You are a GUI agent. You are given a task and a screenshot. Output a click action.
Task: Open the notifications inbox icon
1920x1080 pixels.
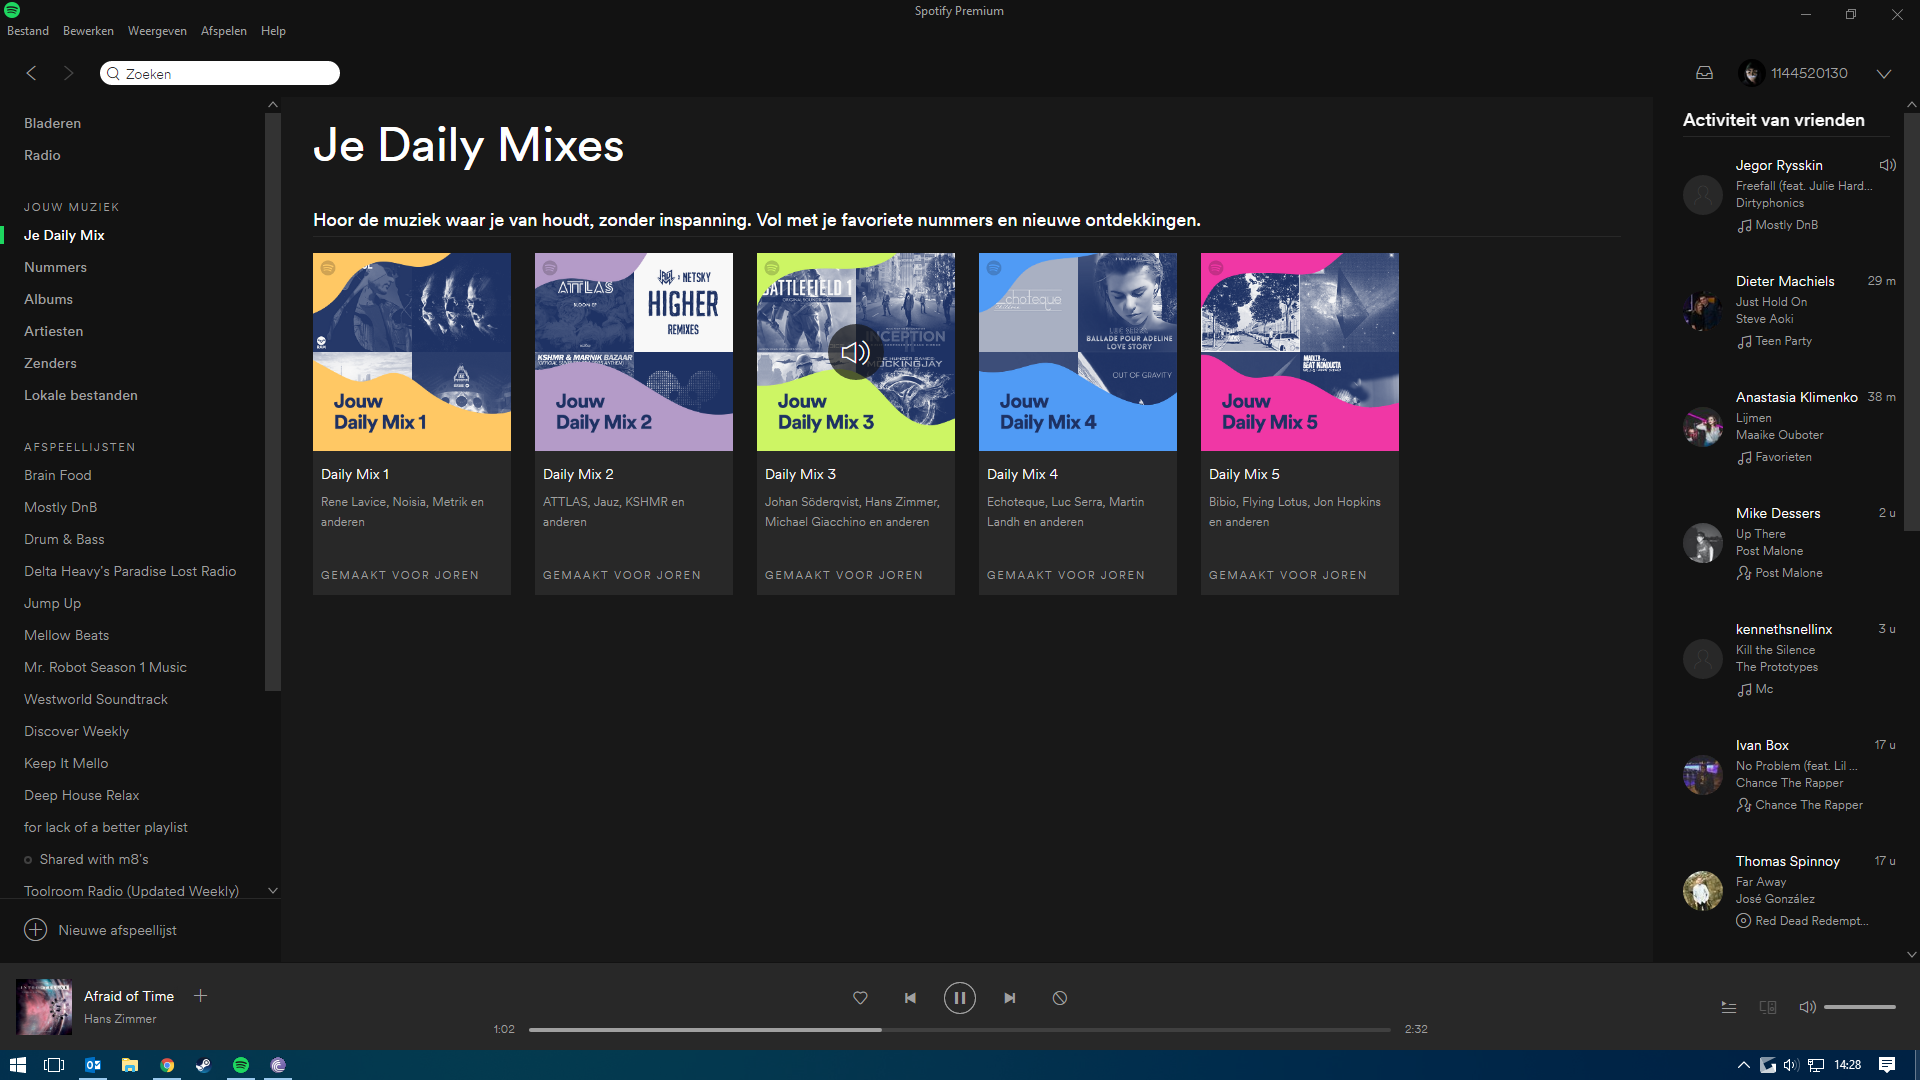[1705, 73]
